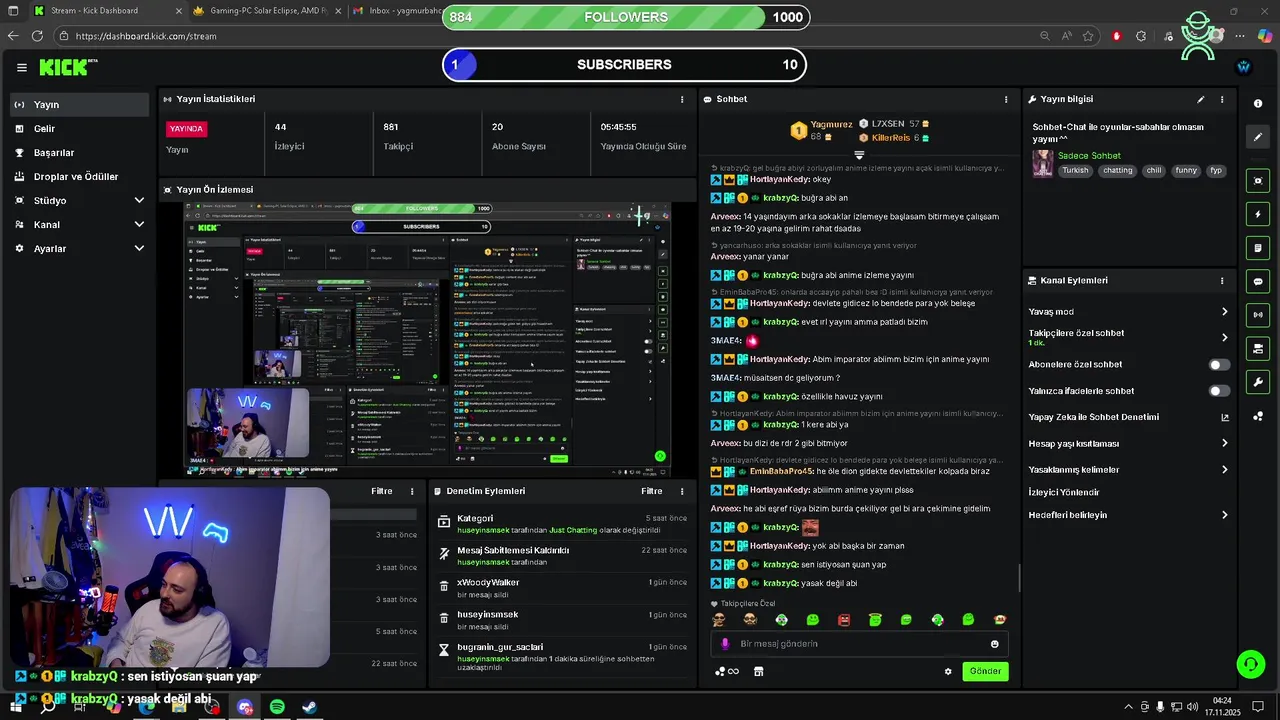
Task: Open the shop icon below the chat input
Action: point(758,671)
